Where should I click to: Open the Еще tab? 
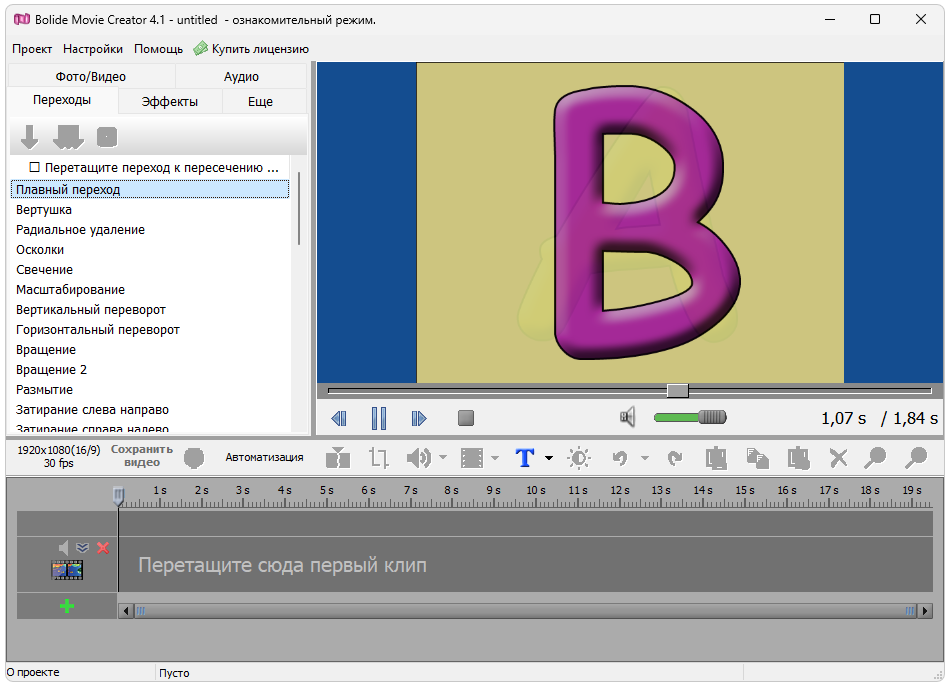coord(260,102)
